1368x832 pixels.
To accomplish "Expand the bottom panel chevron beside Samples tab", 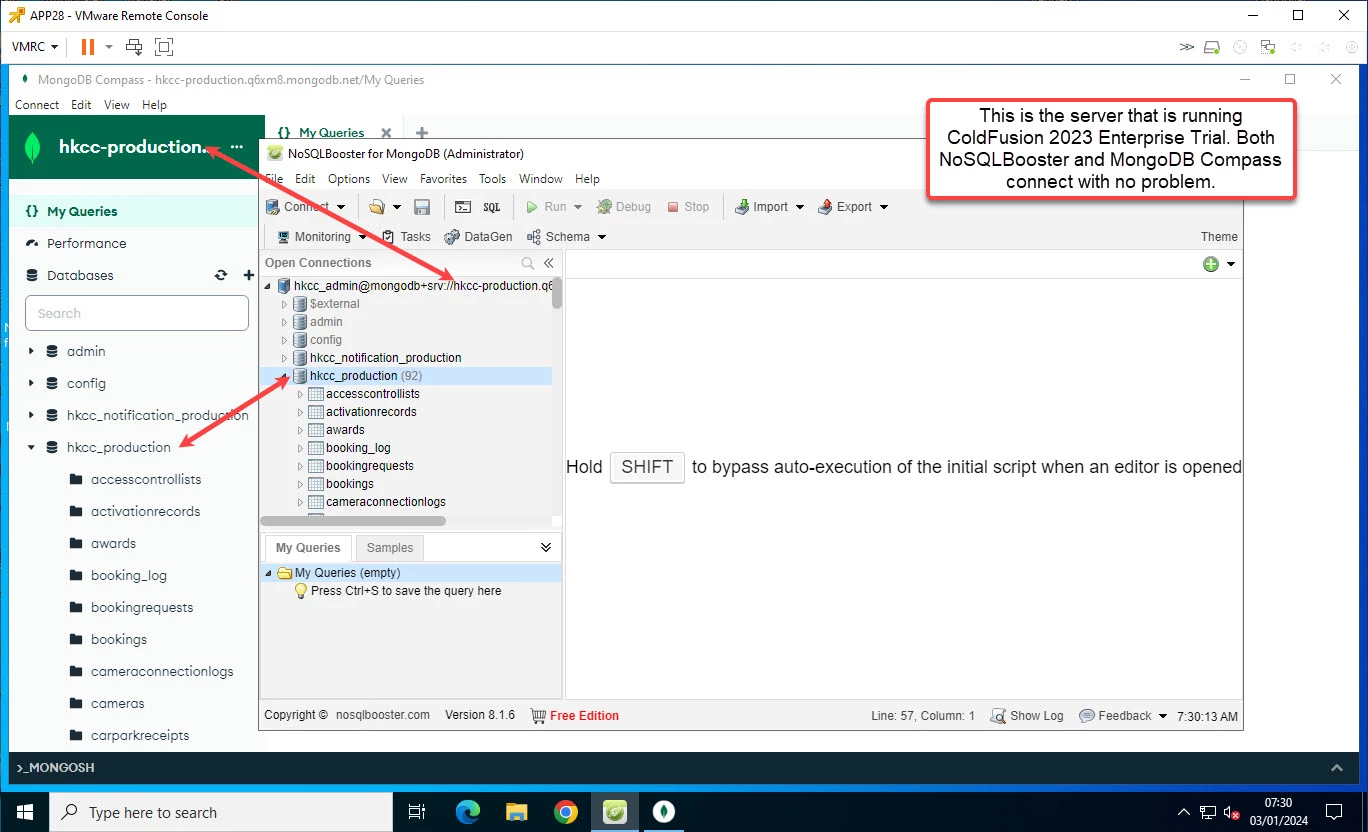I will [x=546, y=547].
